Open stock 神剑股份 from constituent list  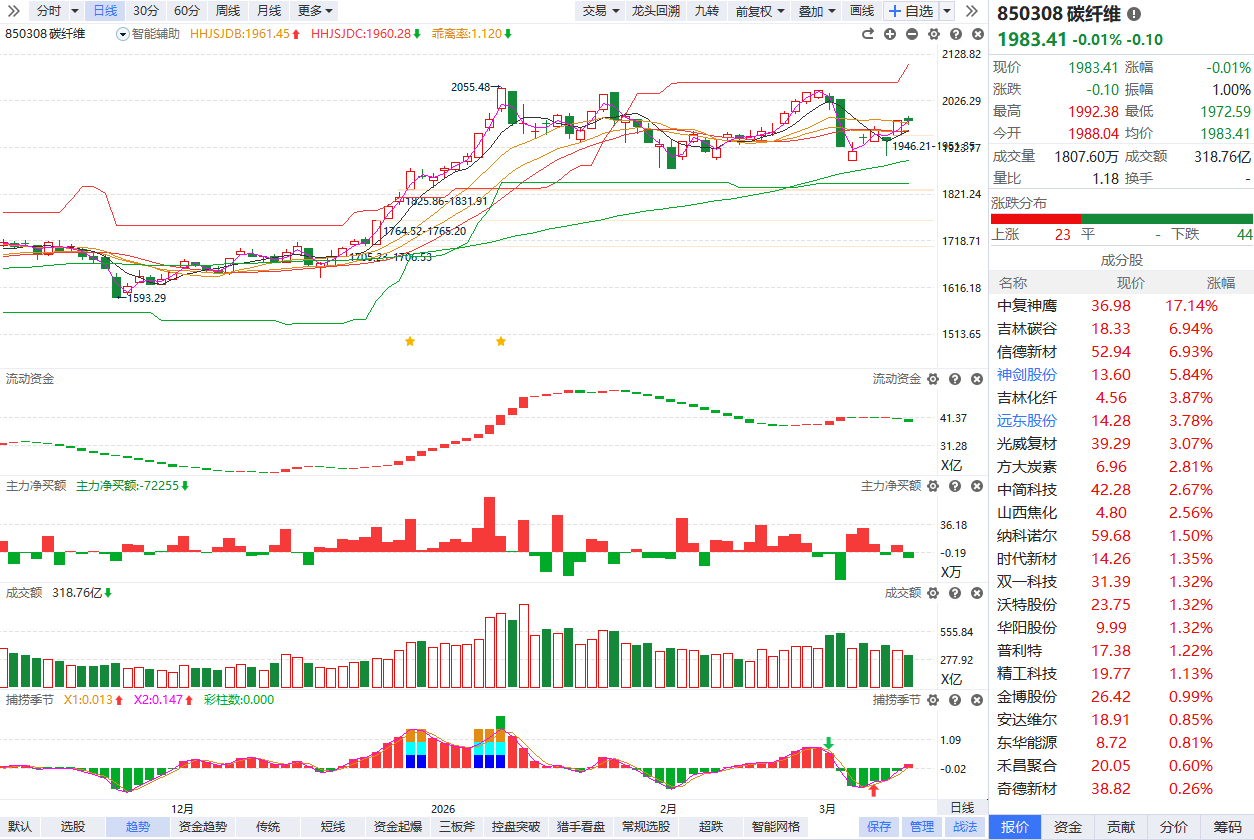tap(1026, 375)
